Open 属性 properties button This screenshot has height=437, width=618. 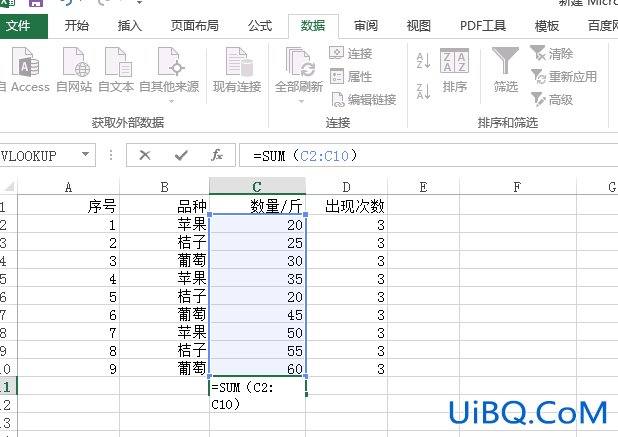pyautogui.click(x=351, y=76)
